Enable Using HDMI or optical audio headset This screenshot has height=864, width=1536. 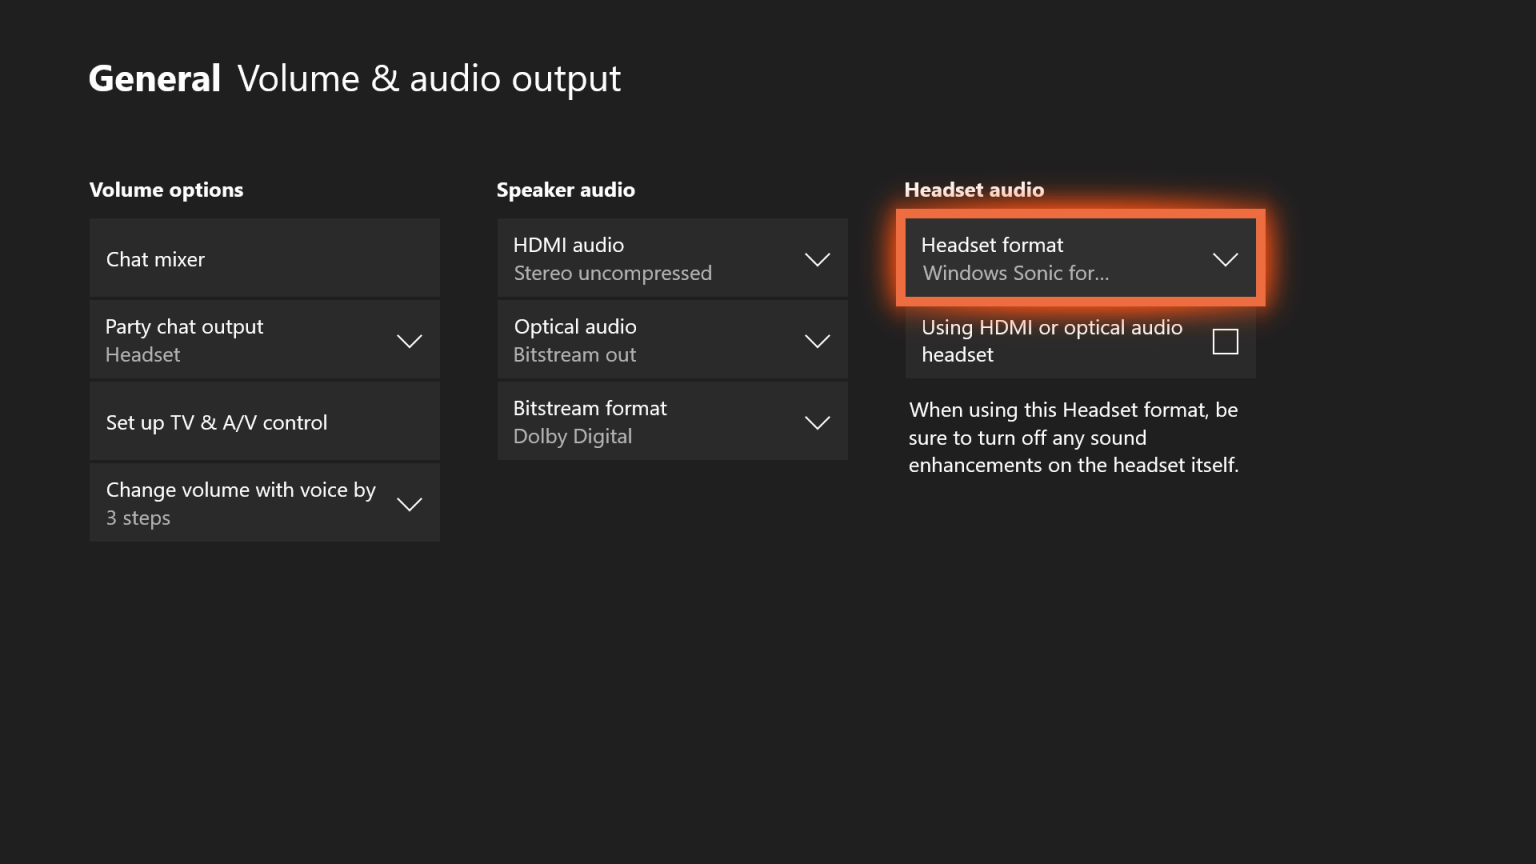point(1225,341)
